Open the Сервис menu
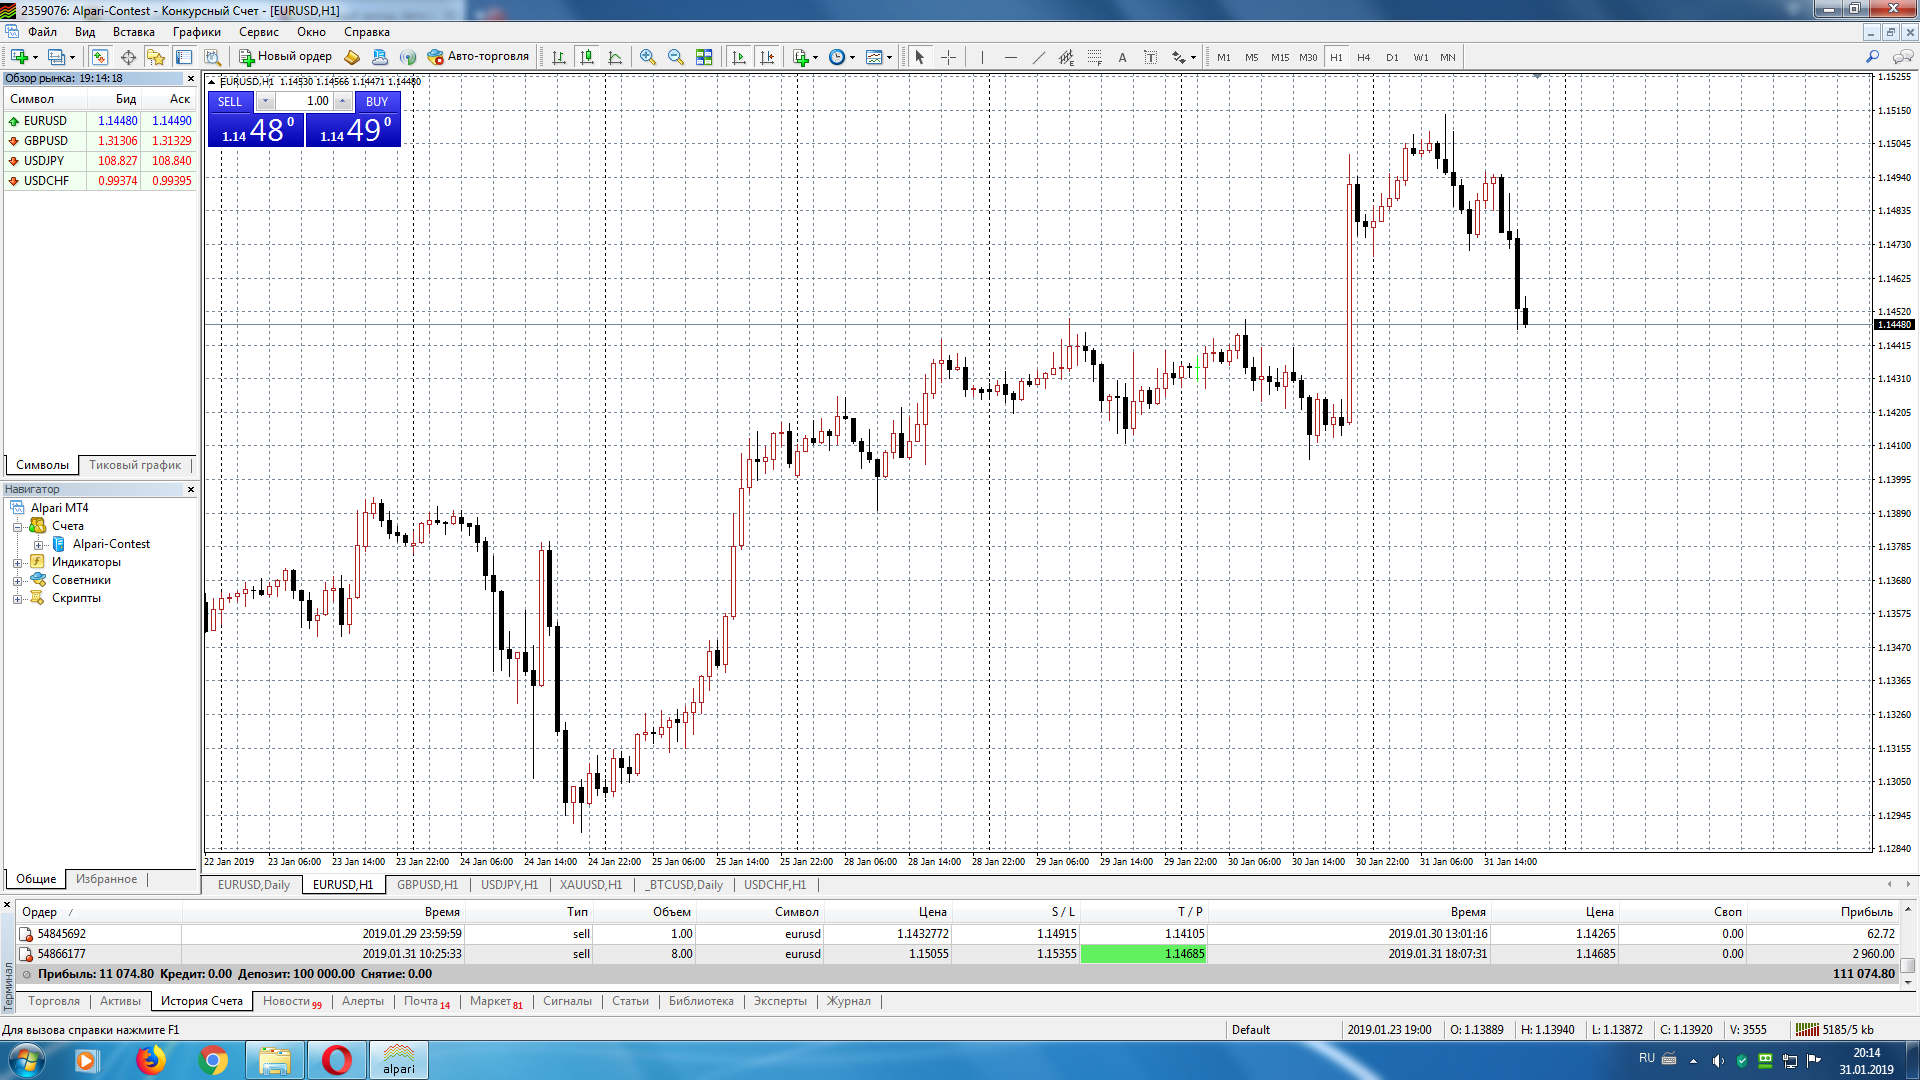1920x1080 pixels. pyautogui.click(x=258, y=32)
